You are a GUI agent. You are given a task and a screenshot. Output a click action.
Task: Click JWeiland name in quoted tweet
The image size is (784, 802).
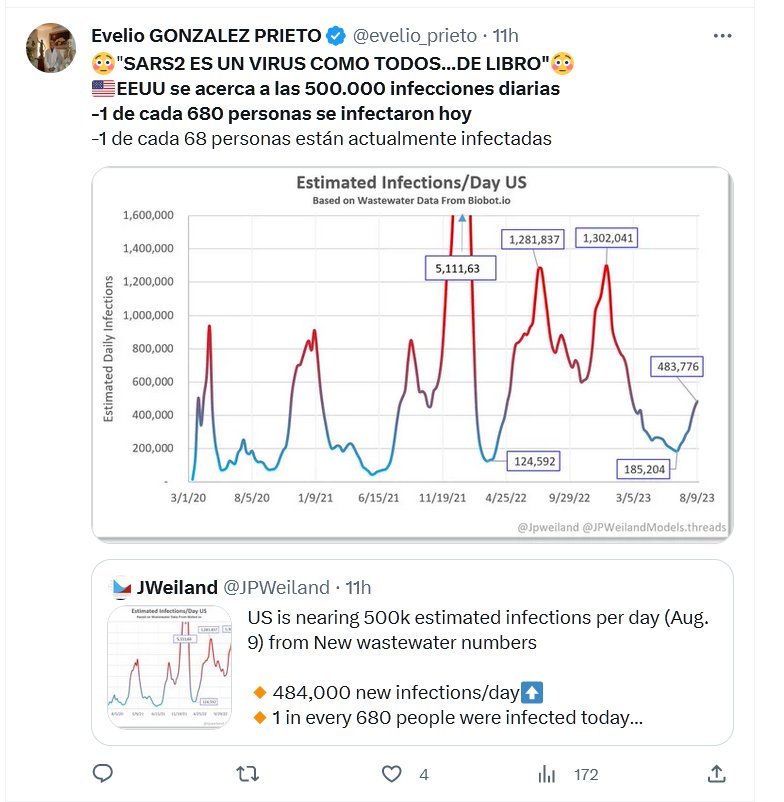[x=177, y=587]
